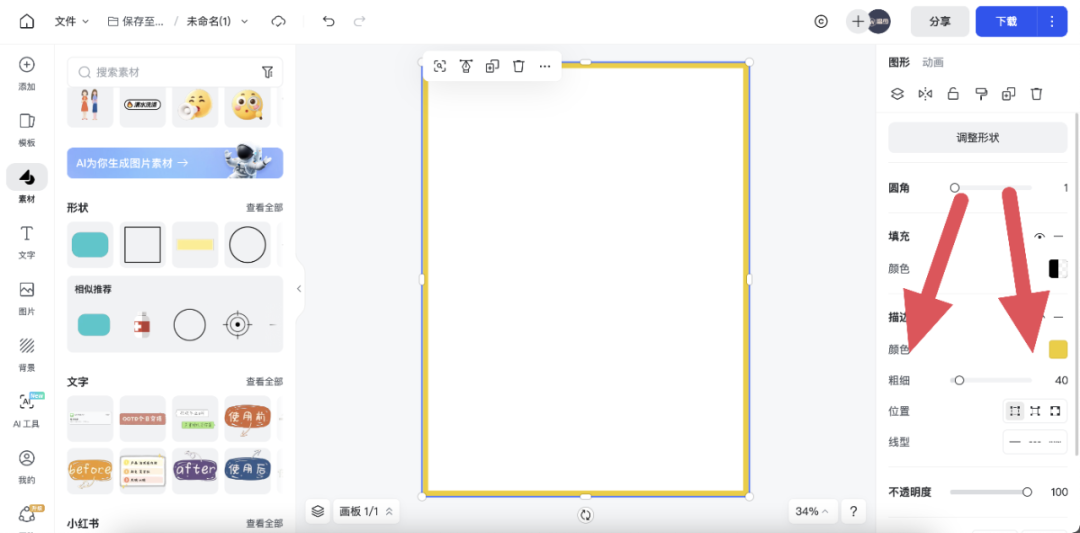Open the 文件 dropdown menu
Image resolution: width=1080 pixels, height=533 pixels.
[71, 21]
